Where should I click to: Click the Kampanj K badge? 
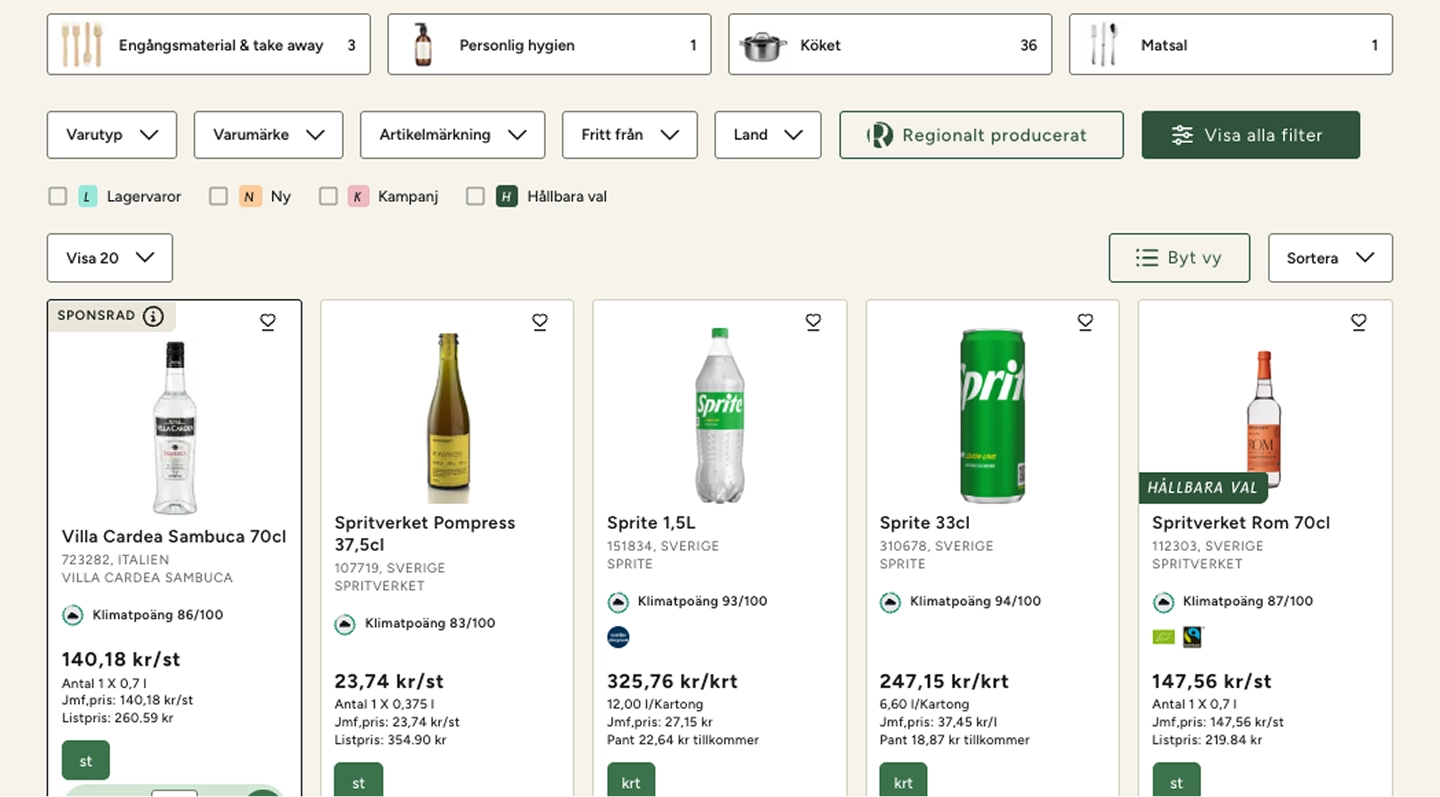pos(358,196)
